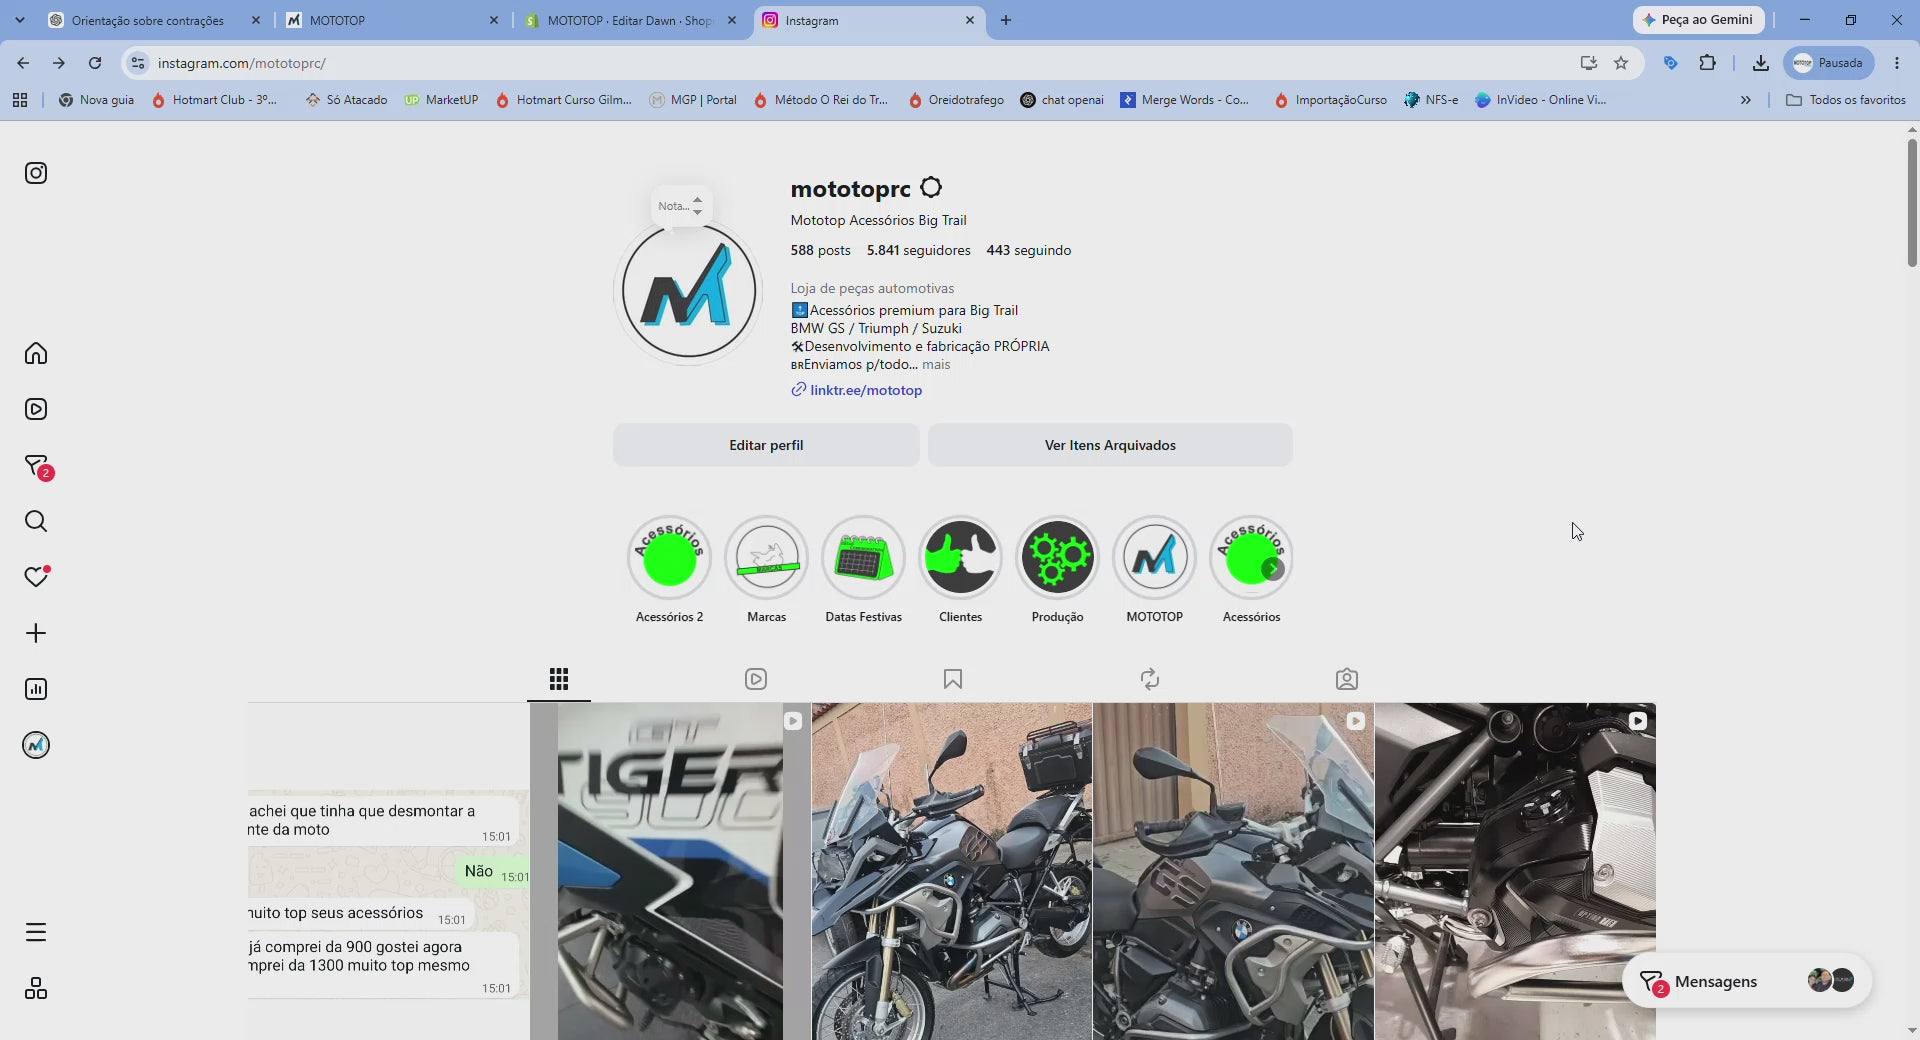Open the Produção story highlight

tap(1058, 558)
